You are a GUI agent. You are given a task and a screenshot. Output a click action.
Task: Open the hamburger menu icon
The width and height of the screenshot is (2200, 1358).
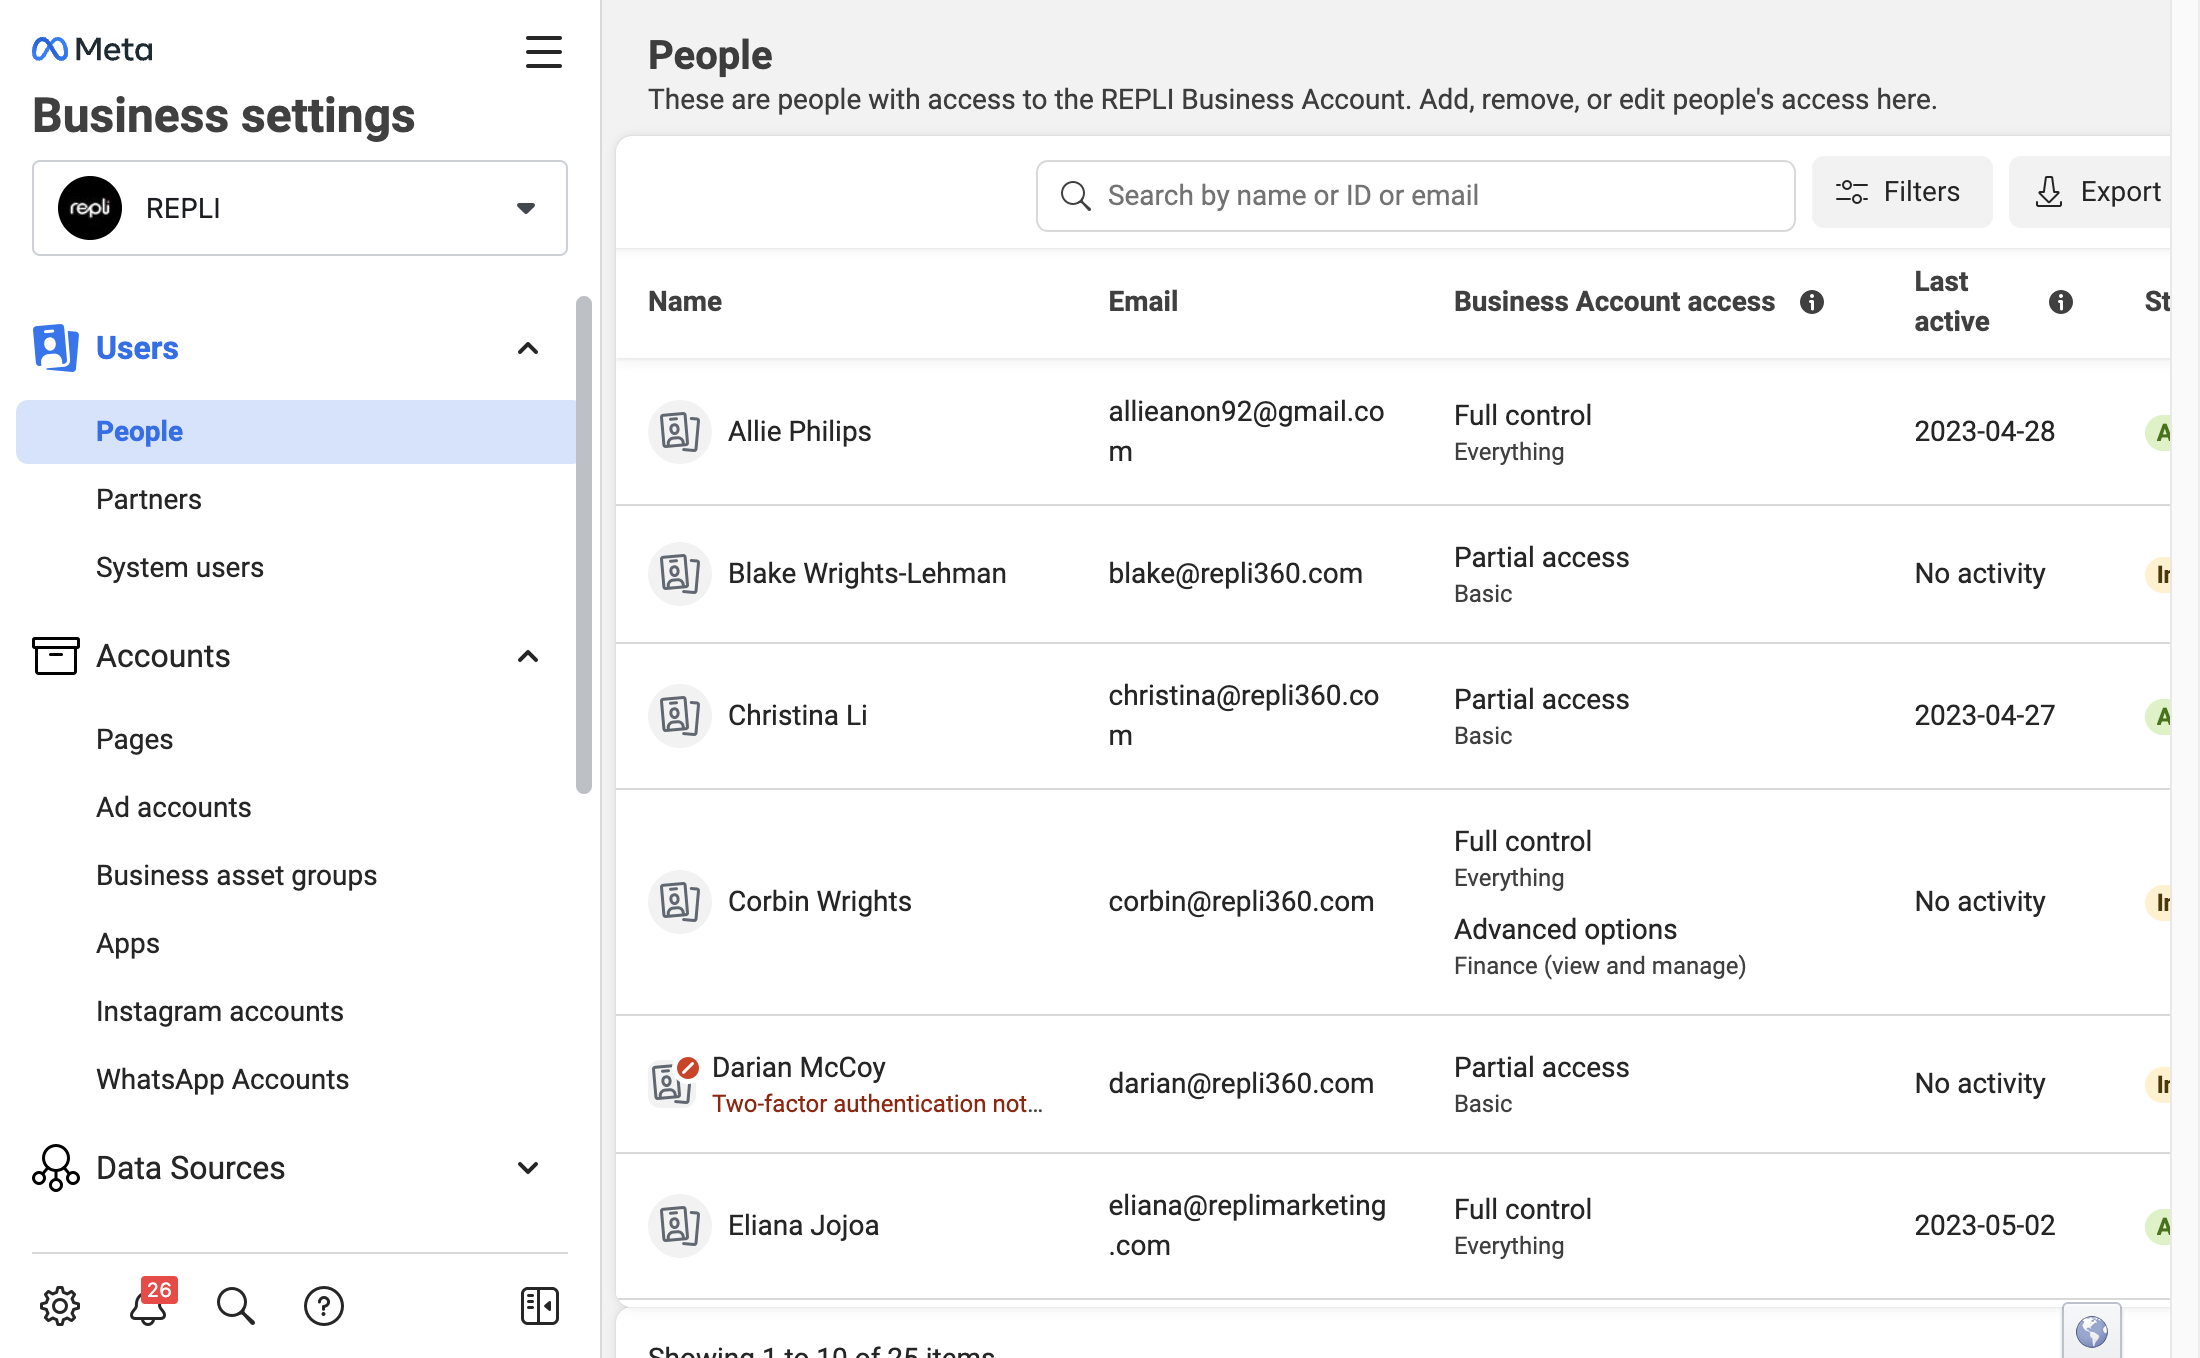544,52
